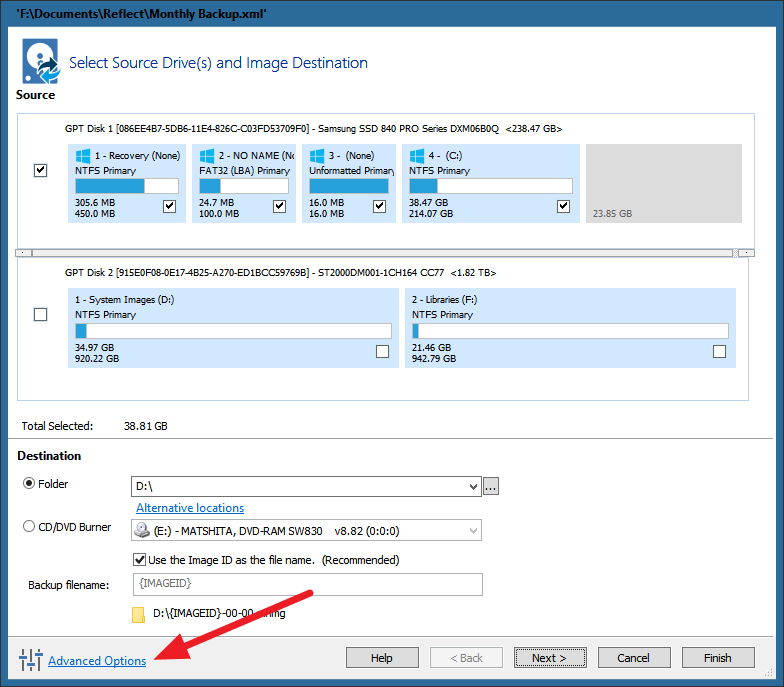The height and width of the screenshot is (687, 784).
Task: Click Windows logo on Recovery partition
Action: [83, 156]
